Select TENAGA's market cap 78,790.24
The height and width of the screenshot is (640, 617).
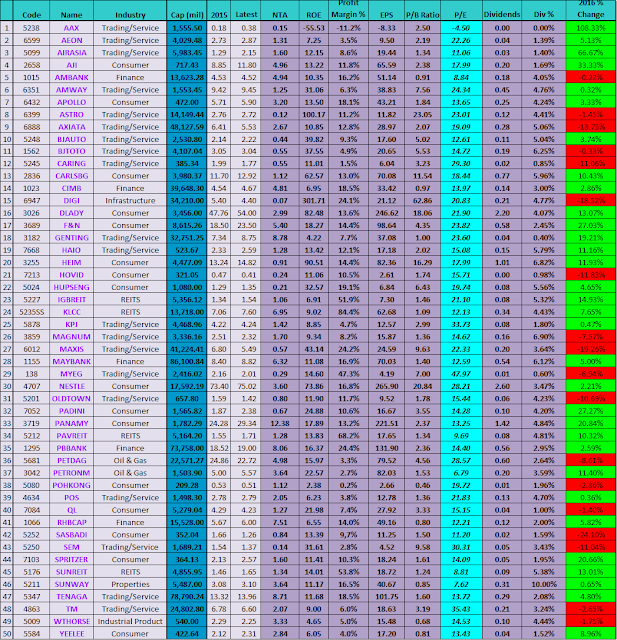pos(186,597)
